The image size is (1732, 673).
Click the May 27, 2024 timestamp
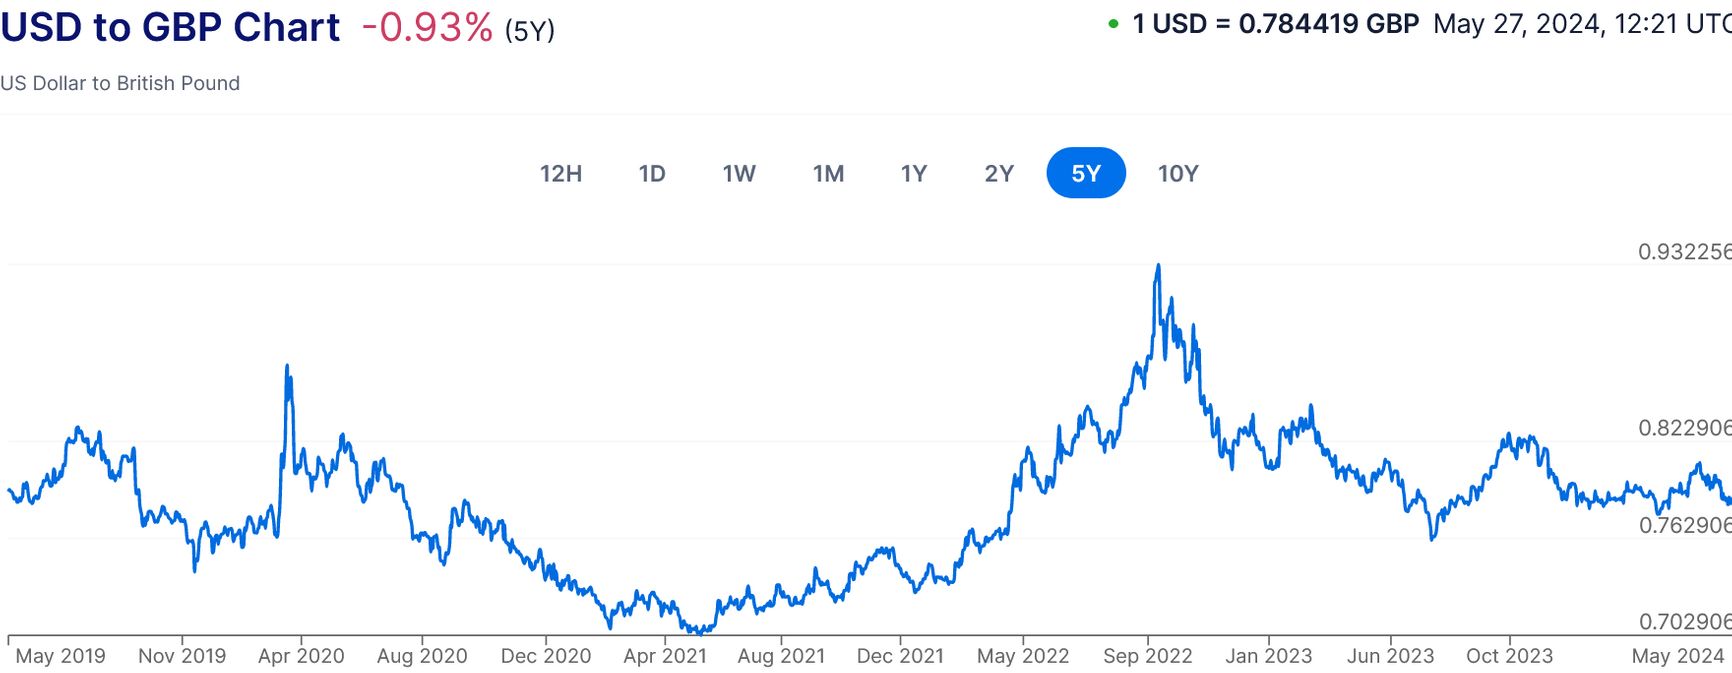(1582, 24)
